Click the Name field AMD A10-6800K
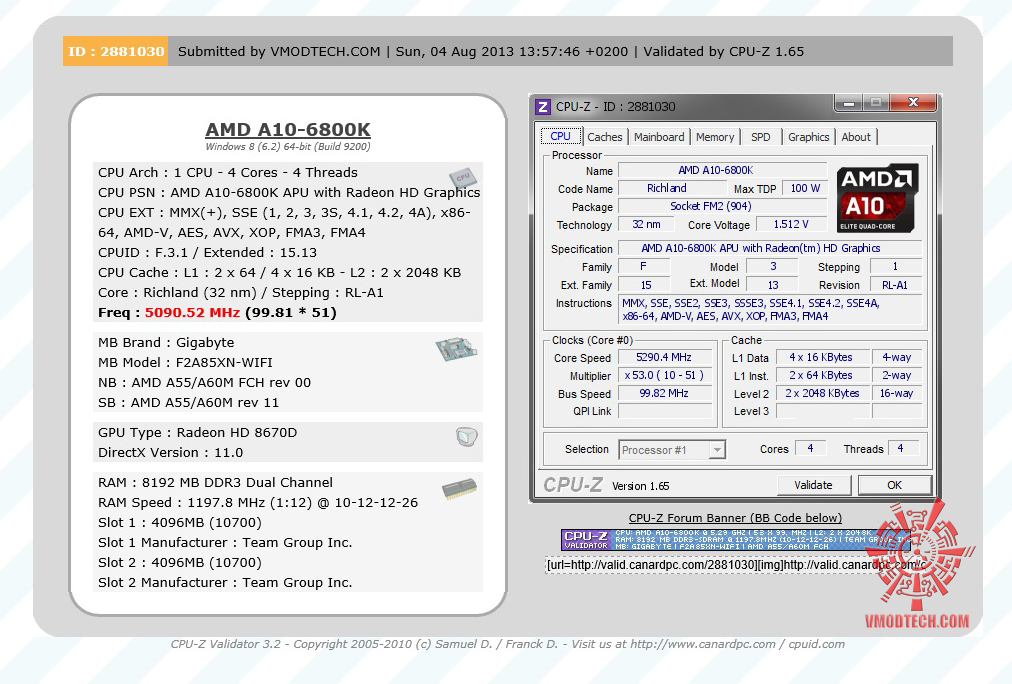Viewport: 1012px width, 684px height. (723, 170)
